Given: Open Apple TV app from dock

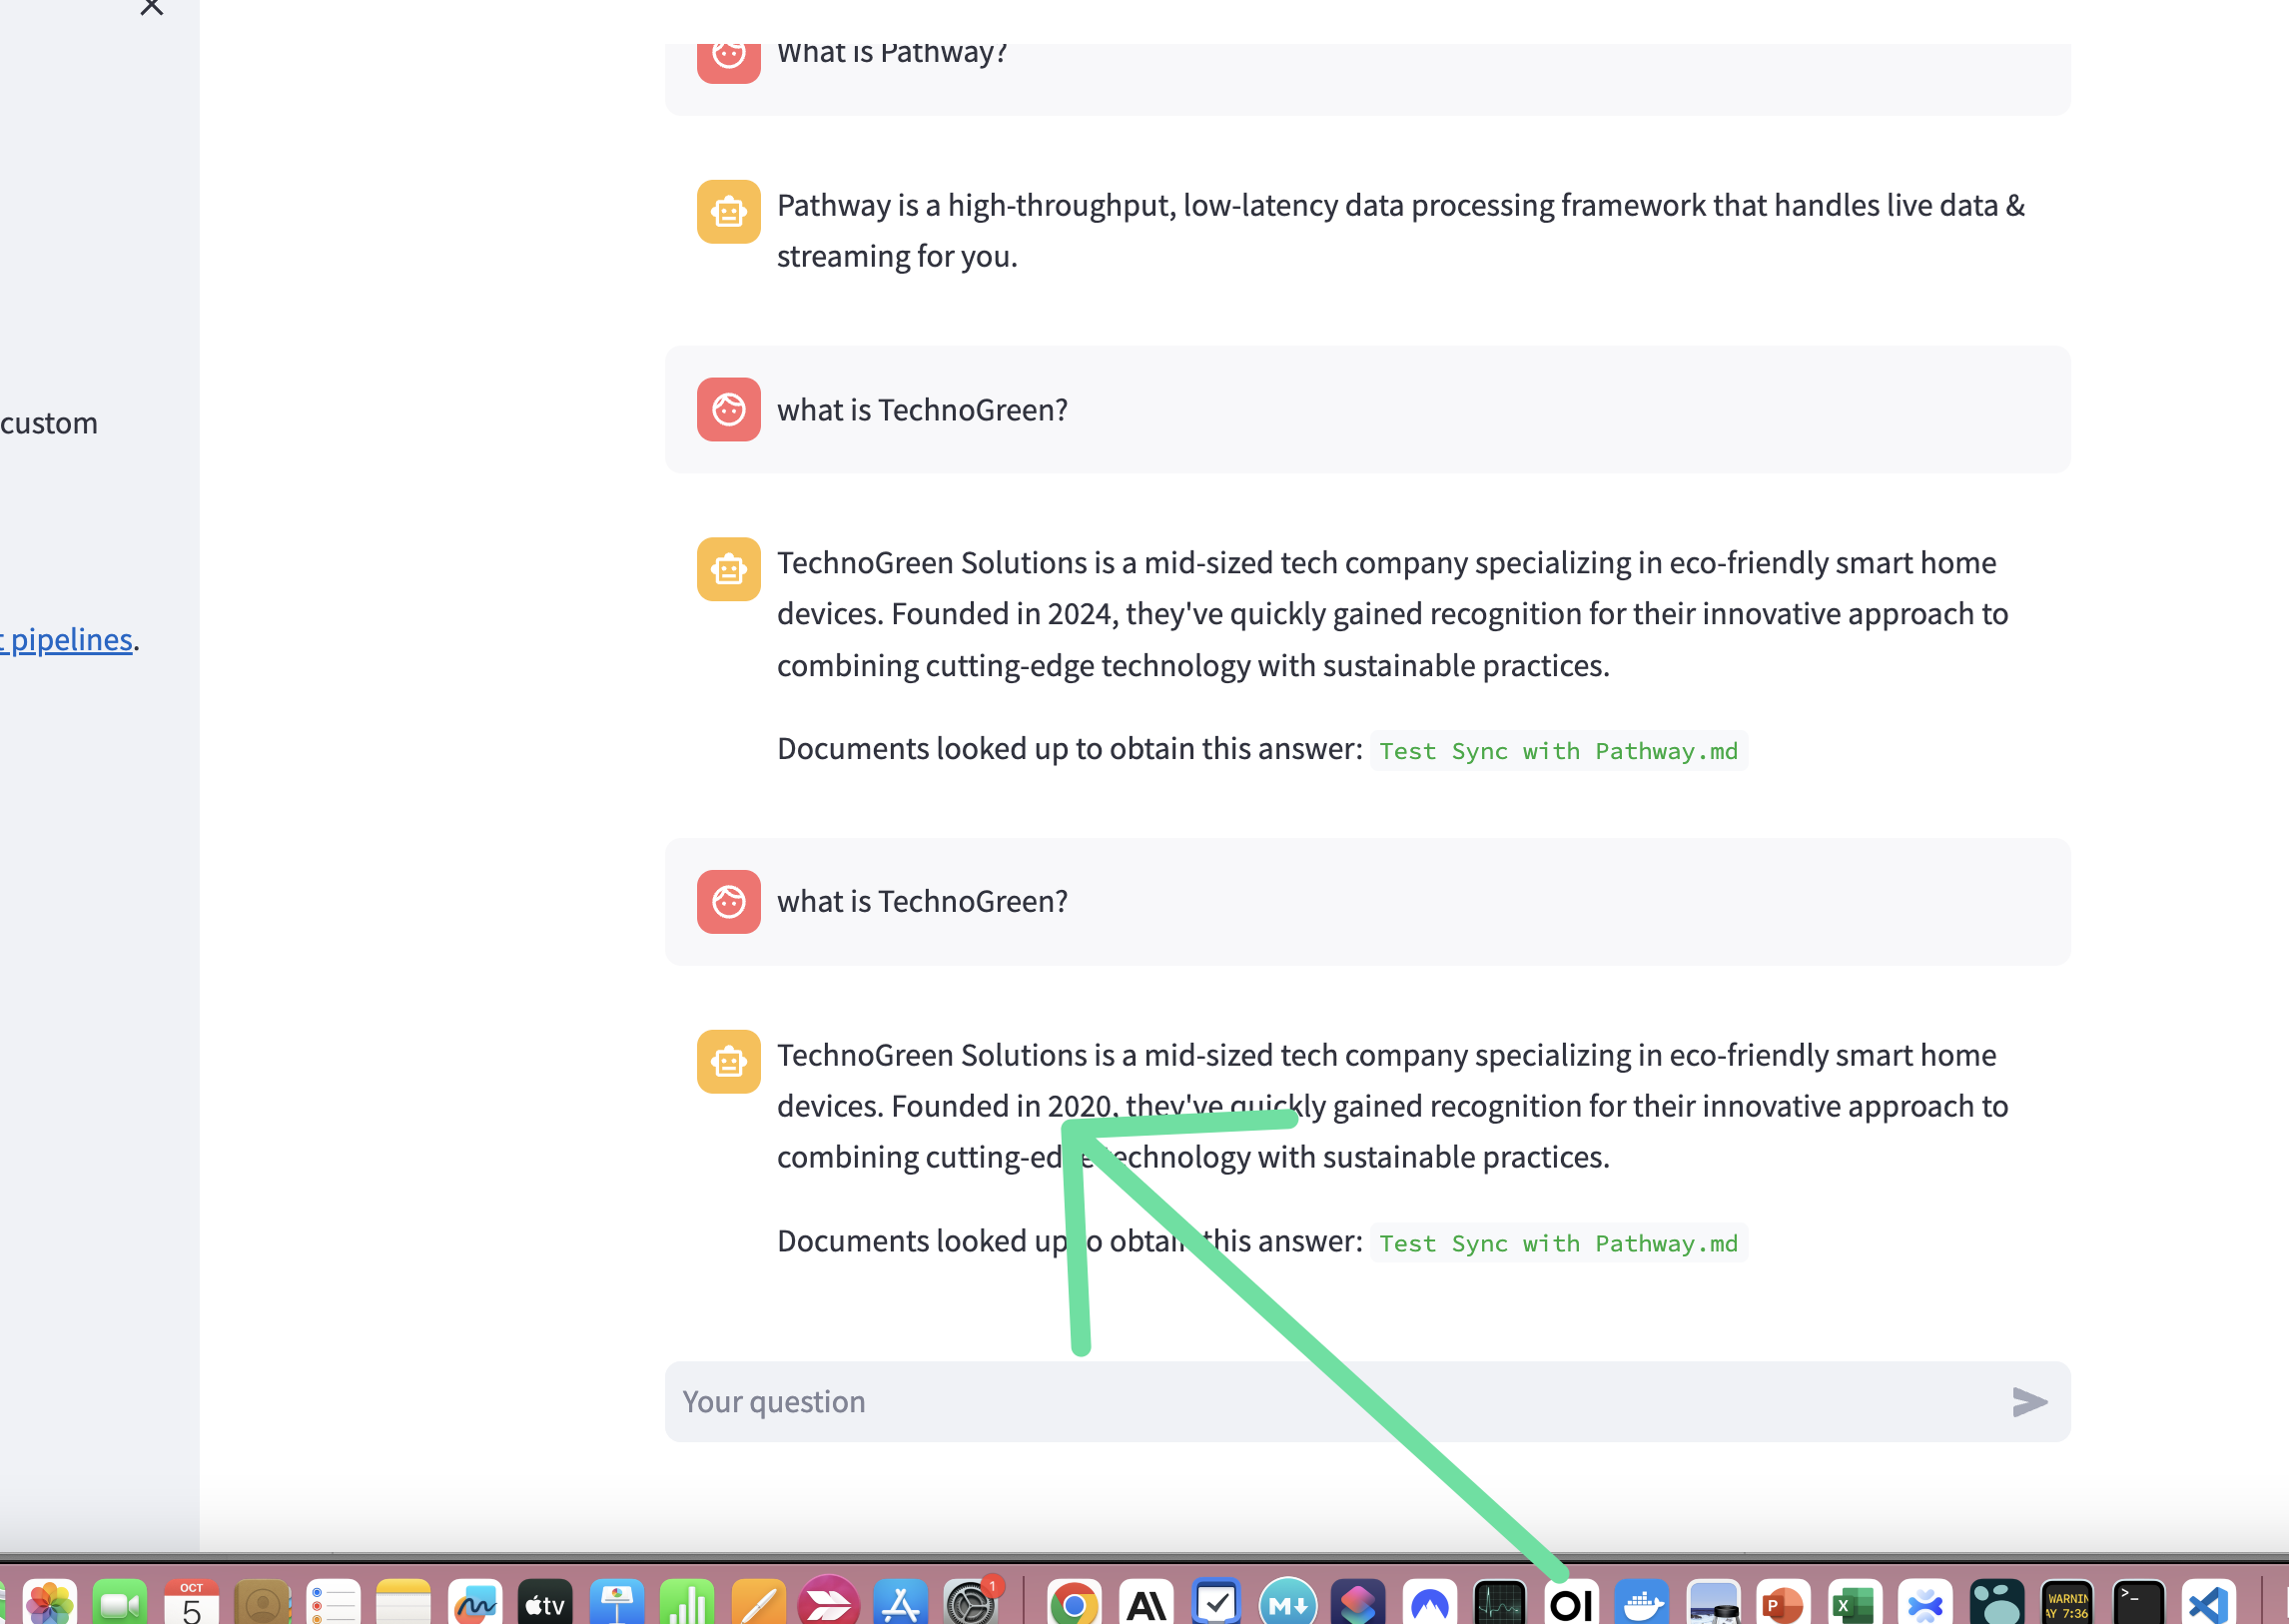Looking at the screenshot, I should point(545,1603).
